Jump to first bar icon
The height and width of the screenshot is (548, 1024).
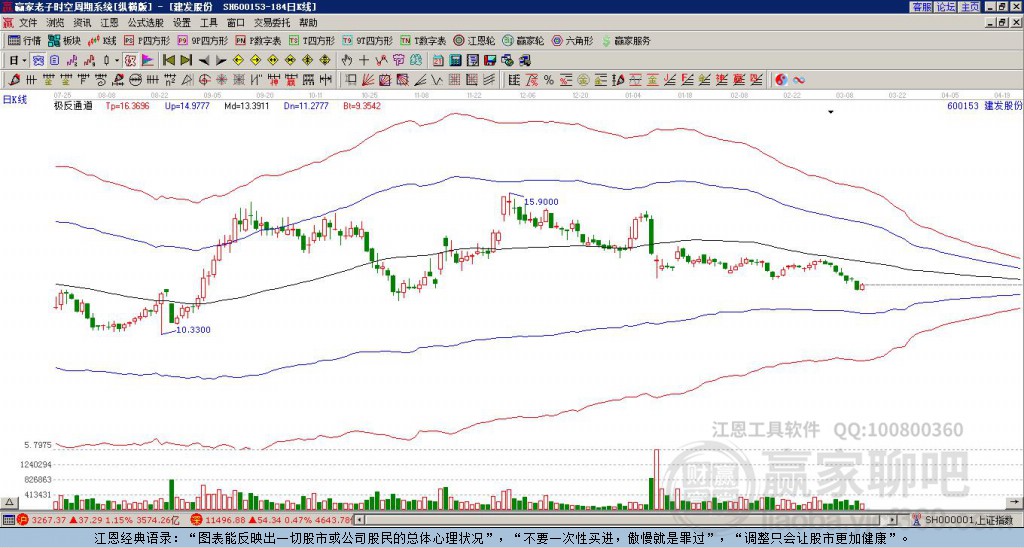[x=168, y=60]
